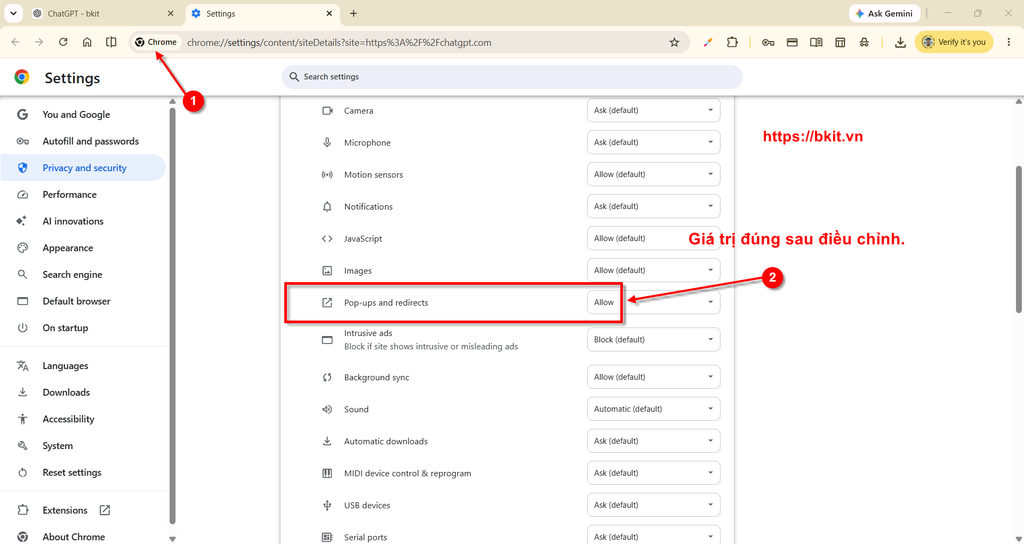Bookmark this page with the star icon

(674, 42)
